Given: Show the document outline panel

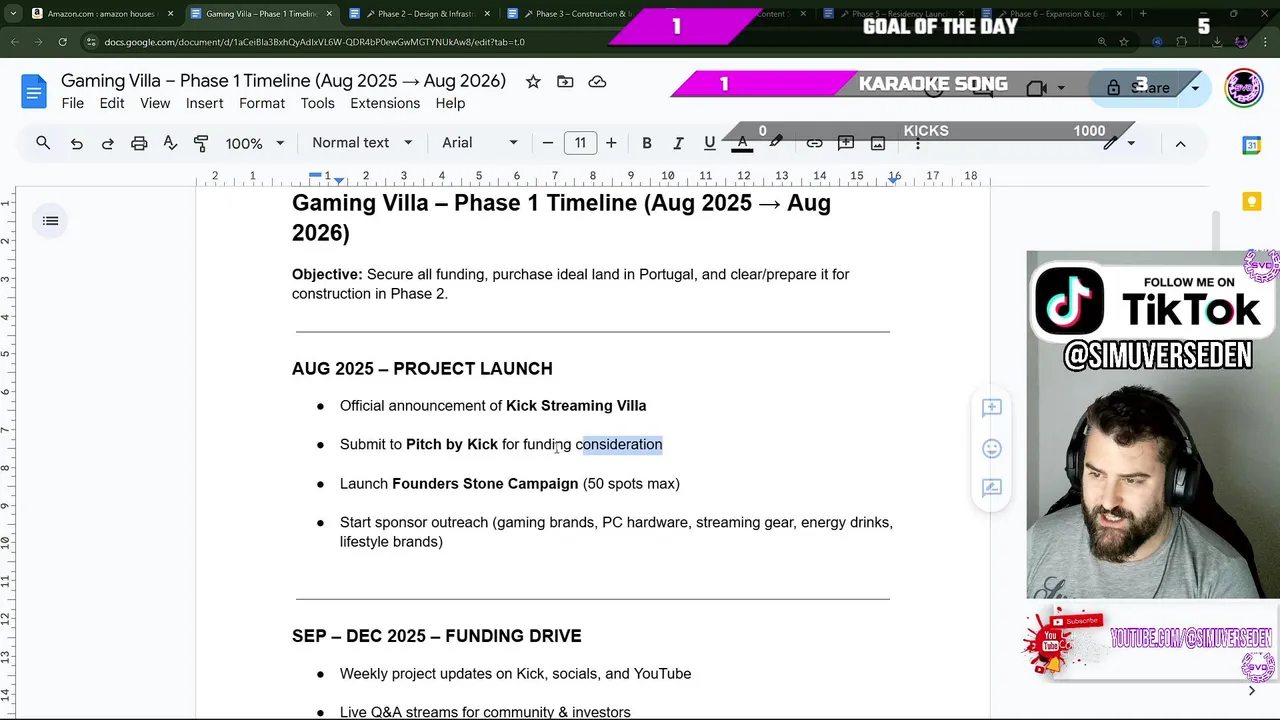Looking at the screenshot, I should click(x=51, y=221).
